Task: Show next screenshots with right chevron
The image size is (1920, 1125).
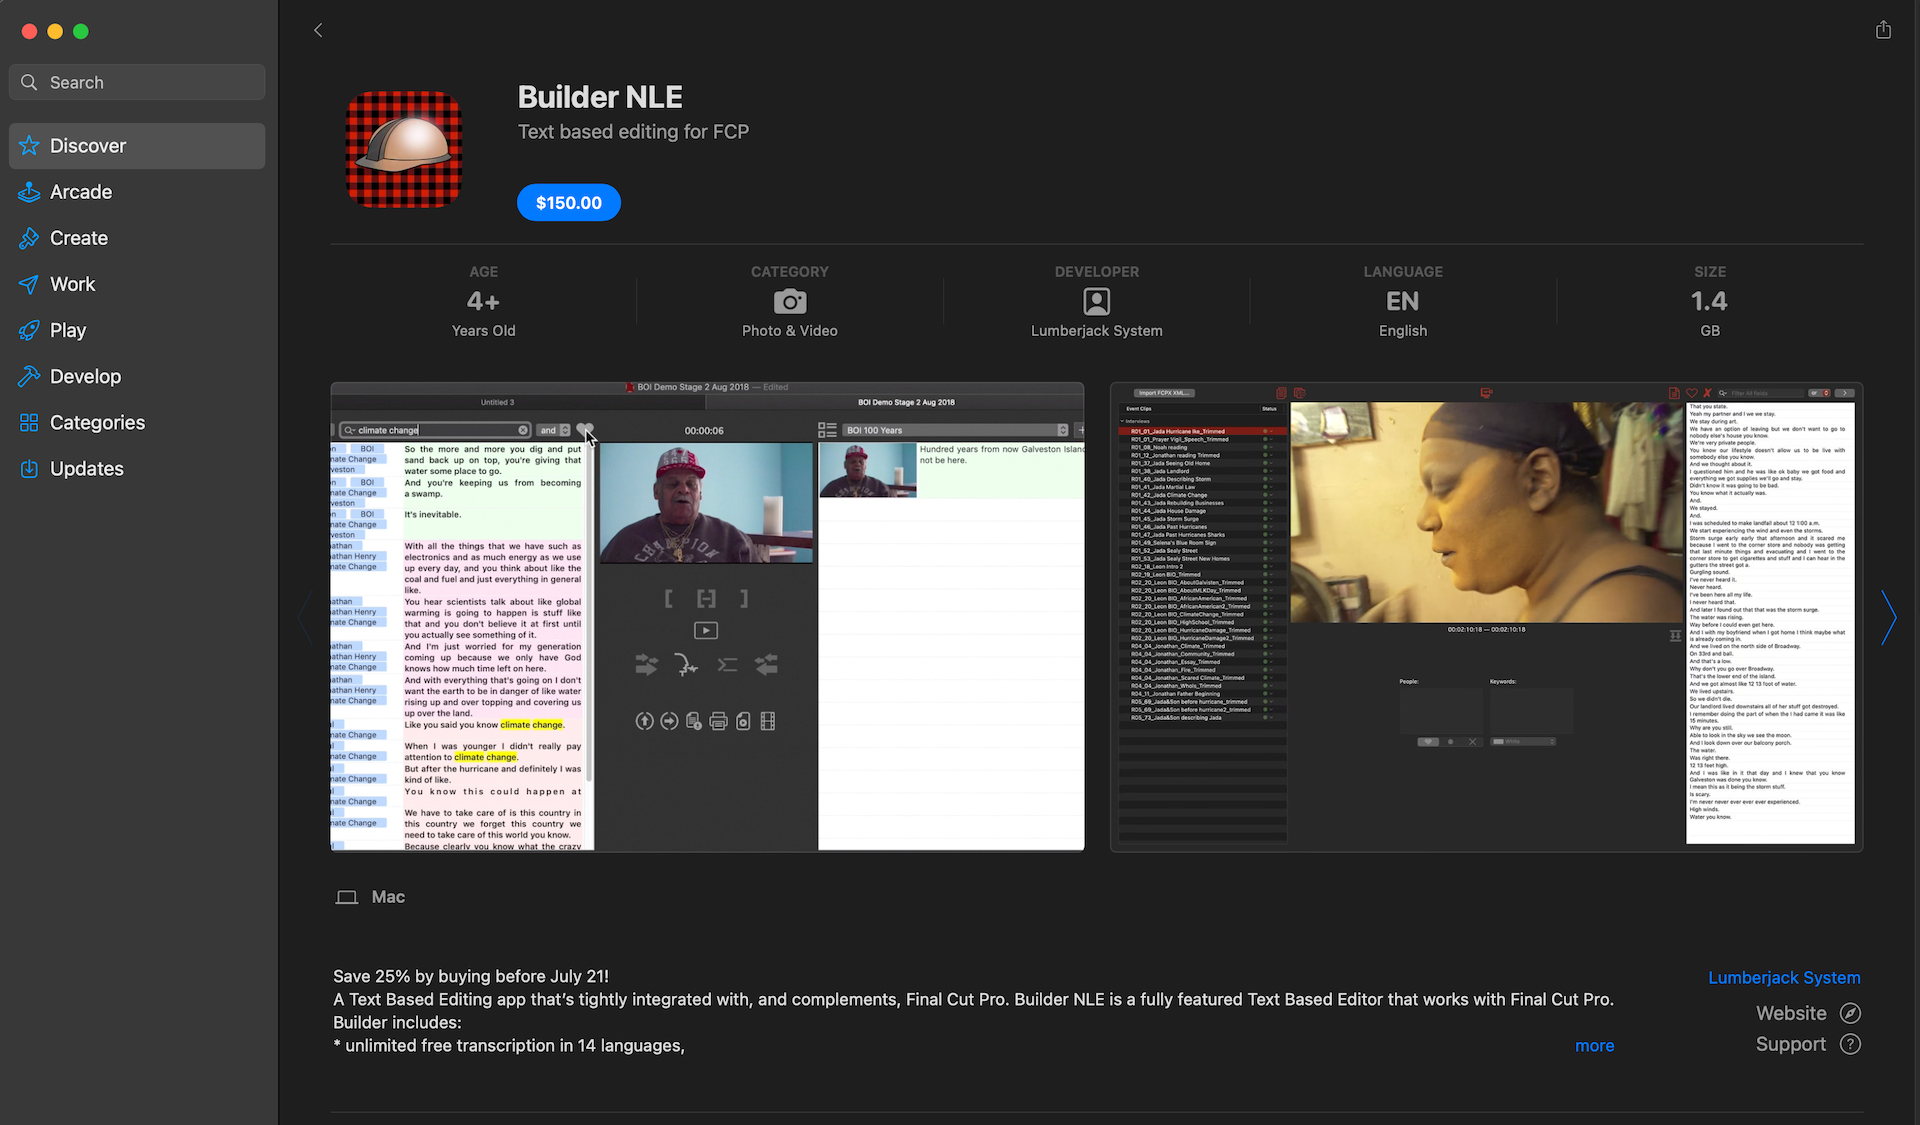Action: click(x=1887, y=617)
